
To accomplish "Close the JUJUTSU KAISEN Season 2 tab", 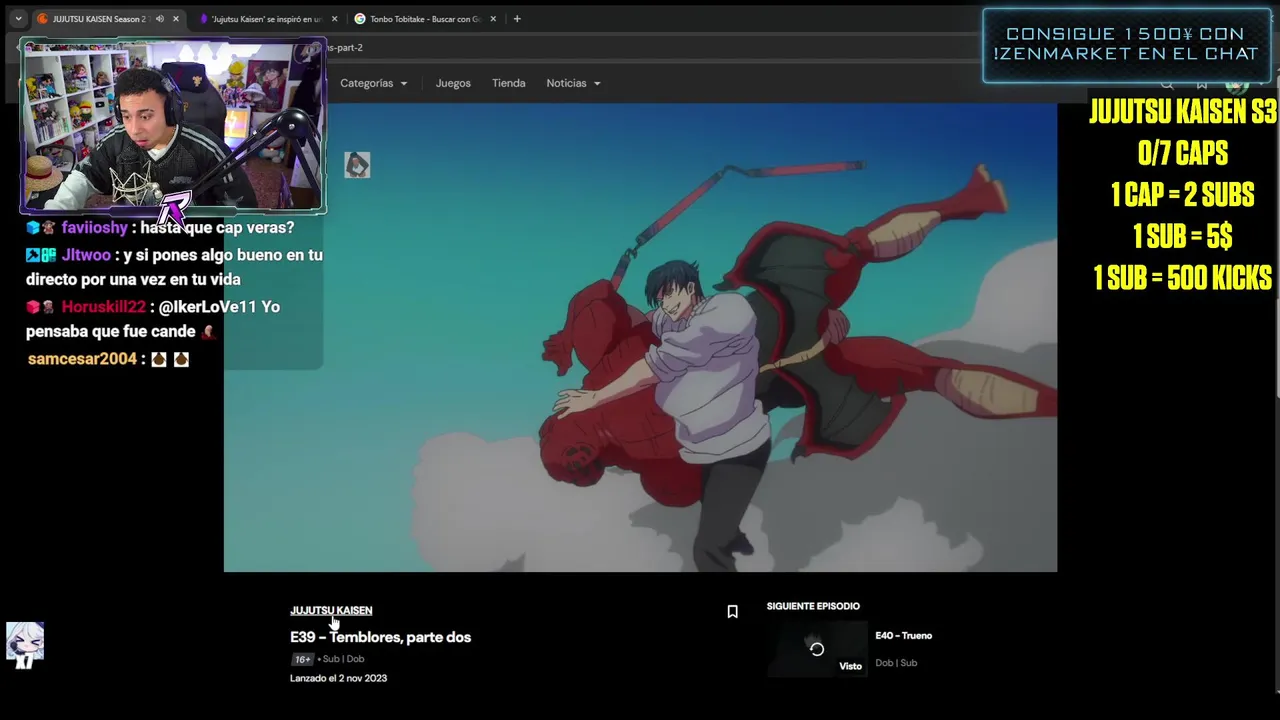I will (175, 19).
